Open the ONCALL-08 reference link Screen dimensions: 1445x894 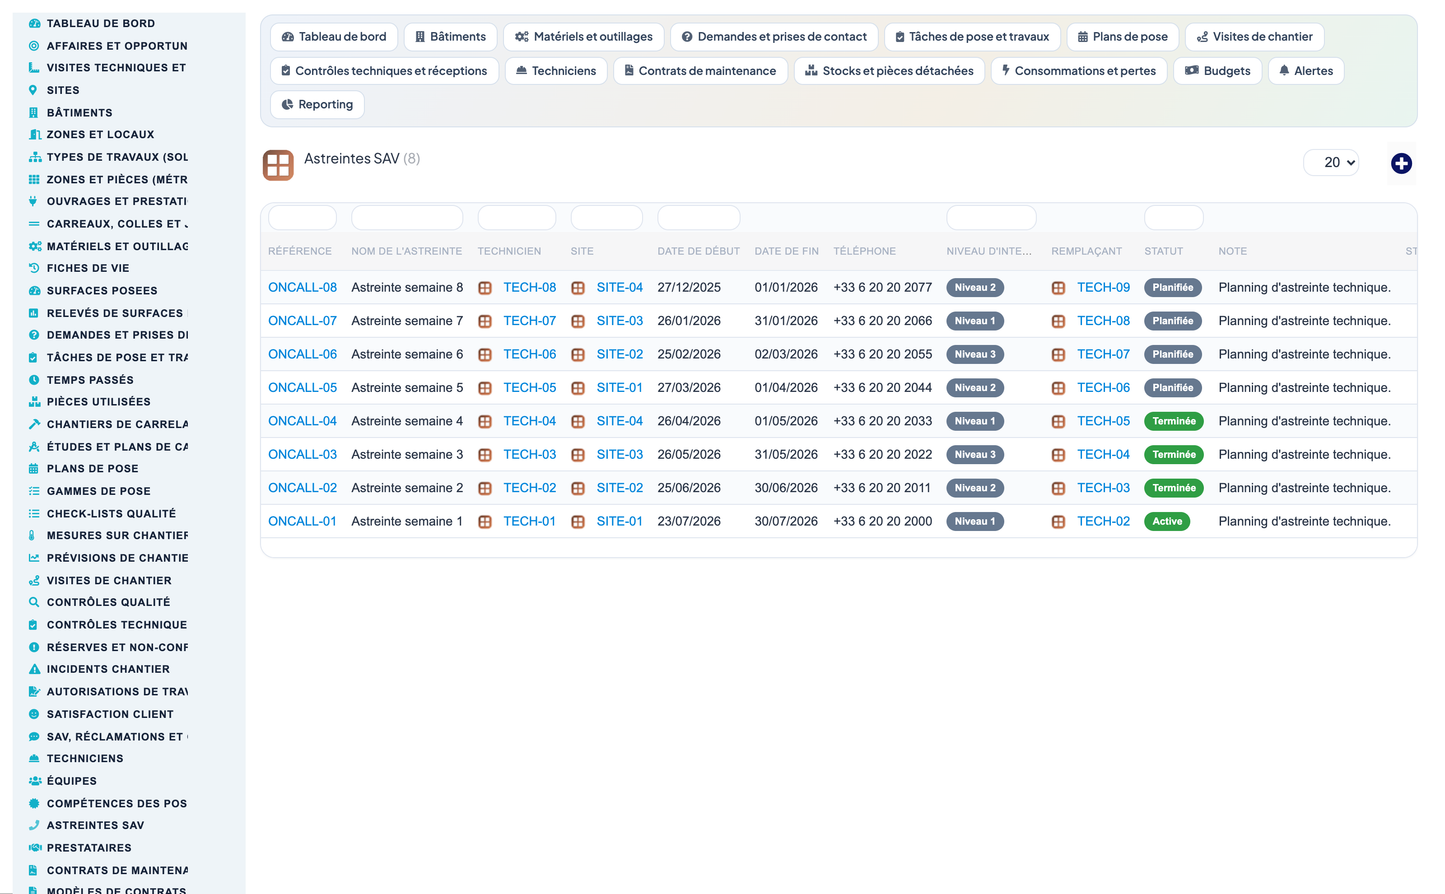coord(302,287)
